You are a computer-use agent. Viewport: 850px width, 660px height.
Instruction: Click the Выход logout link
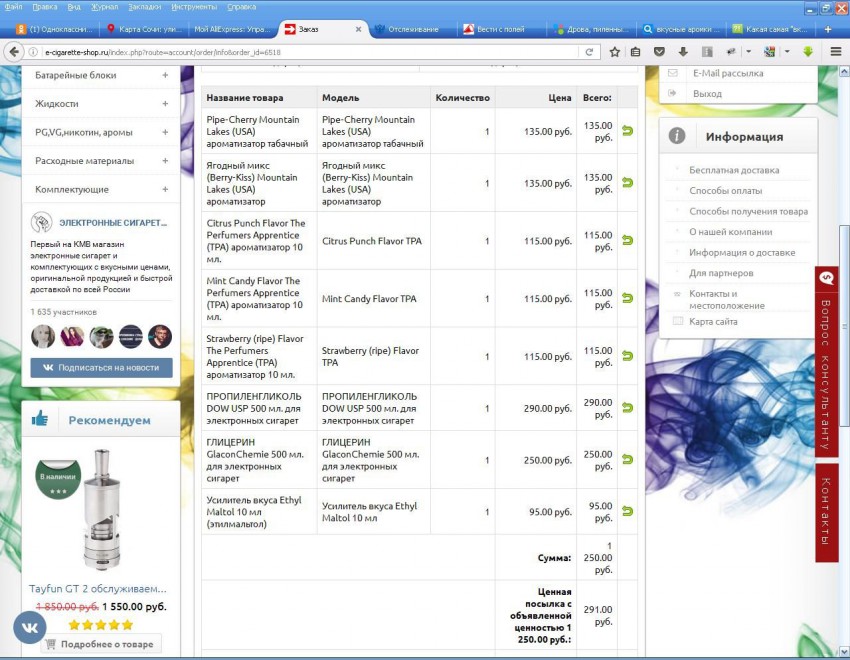[707, 93]
